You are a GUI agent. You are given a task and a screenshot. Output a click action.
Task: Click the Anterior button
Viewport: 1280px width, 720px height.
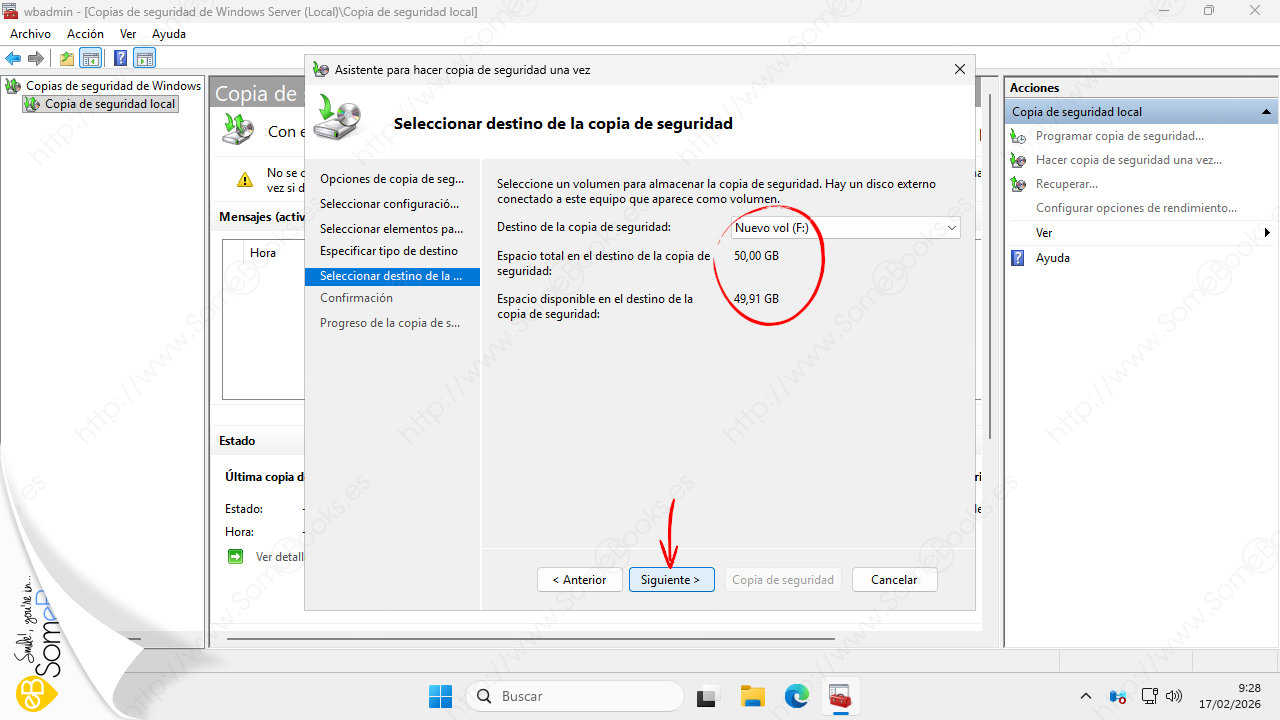point(578,580)
